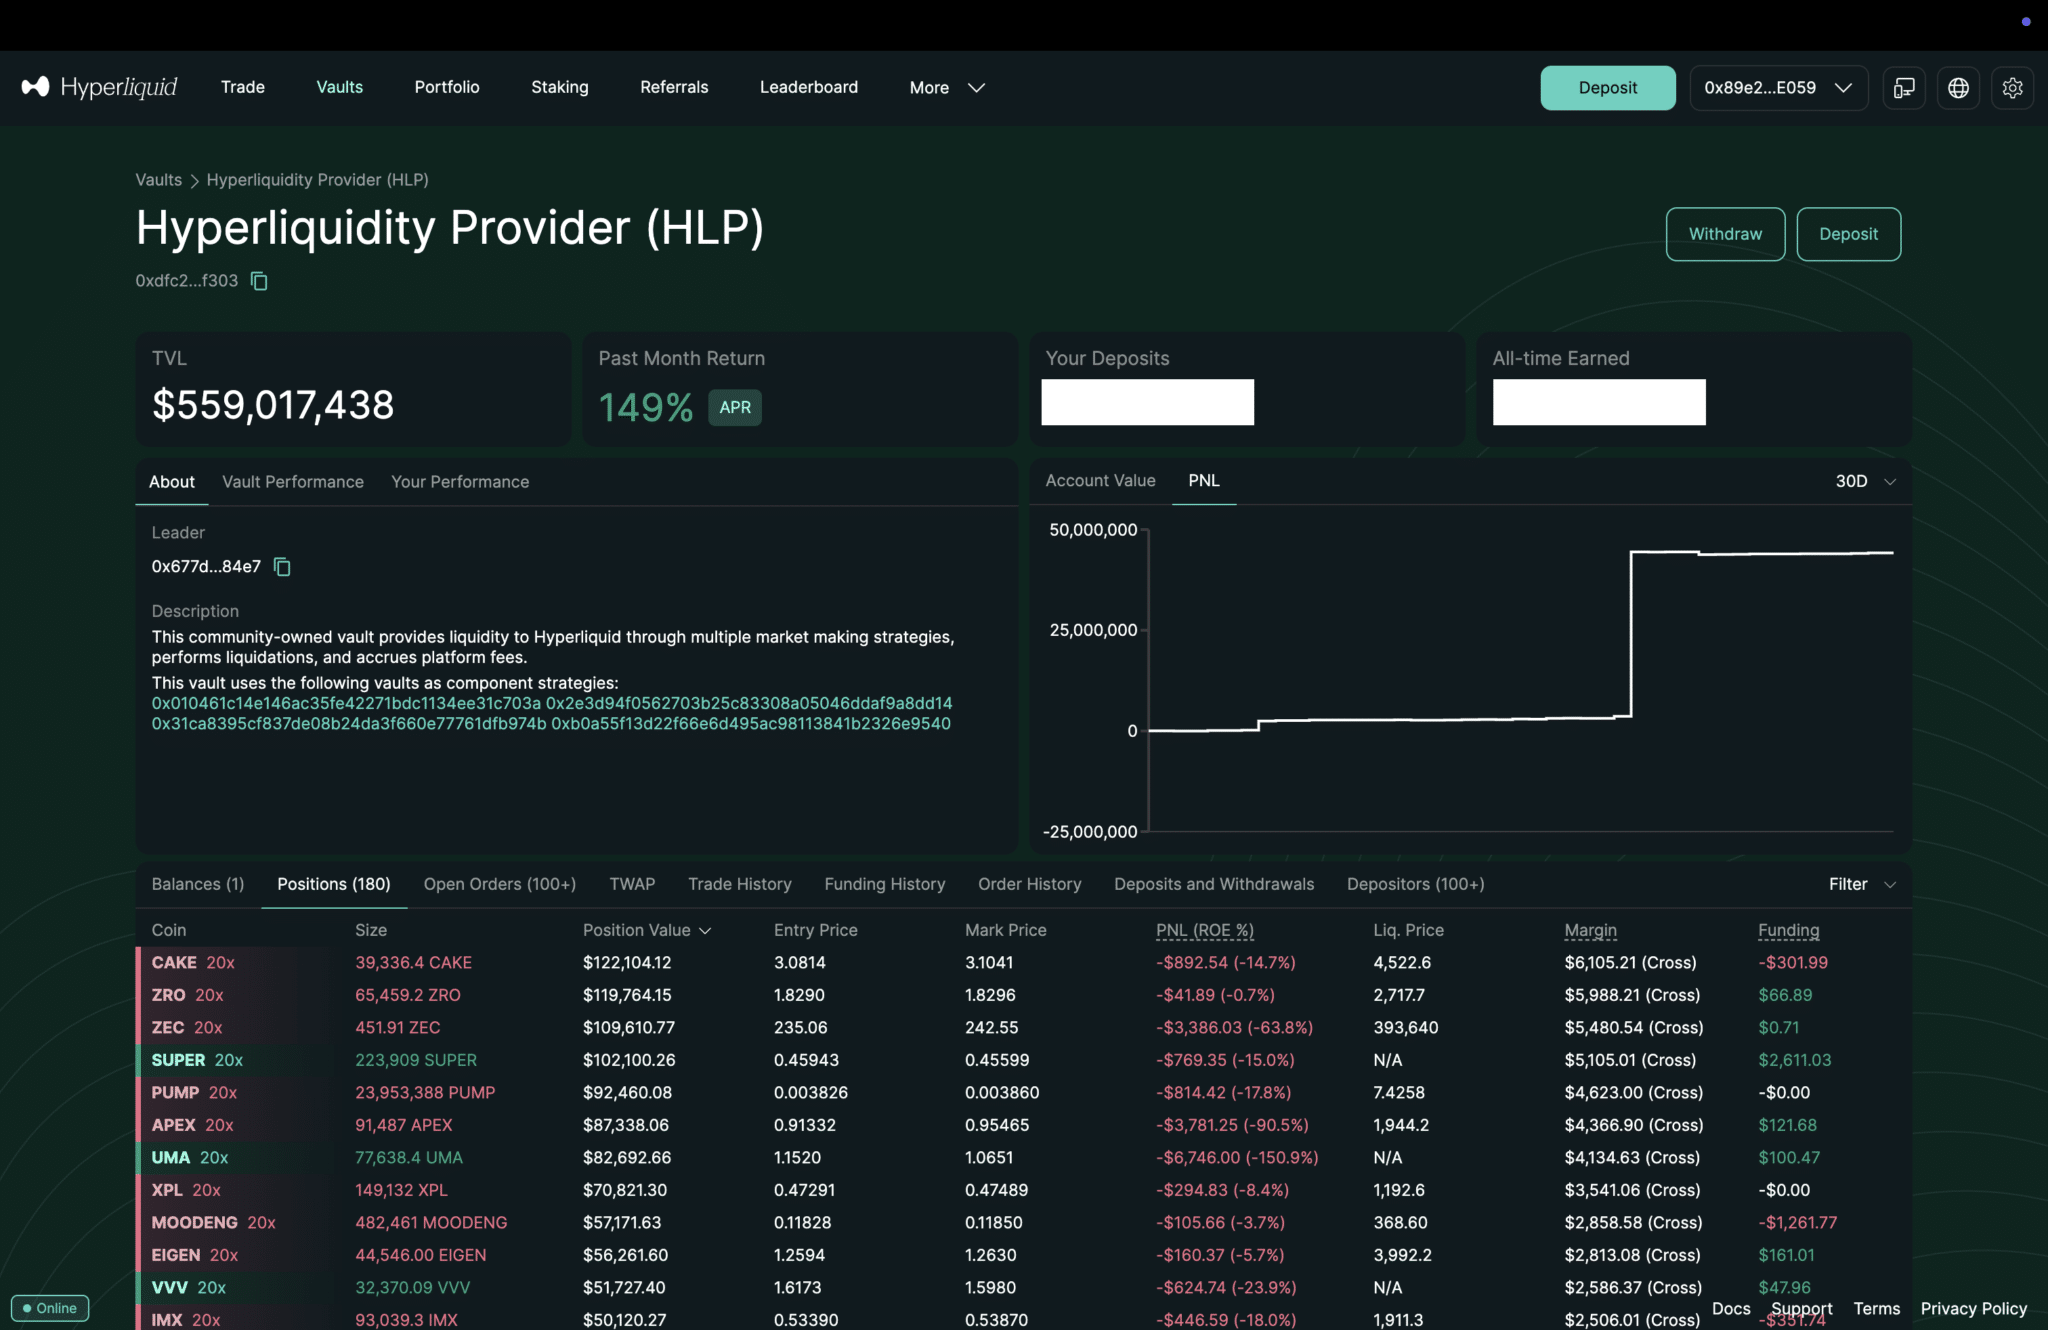
Task: Expand the positions Filter dropdown
Action: [1861, 884]
